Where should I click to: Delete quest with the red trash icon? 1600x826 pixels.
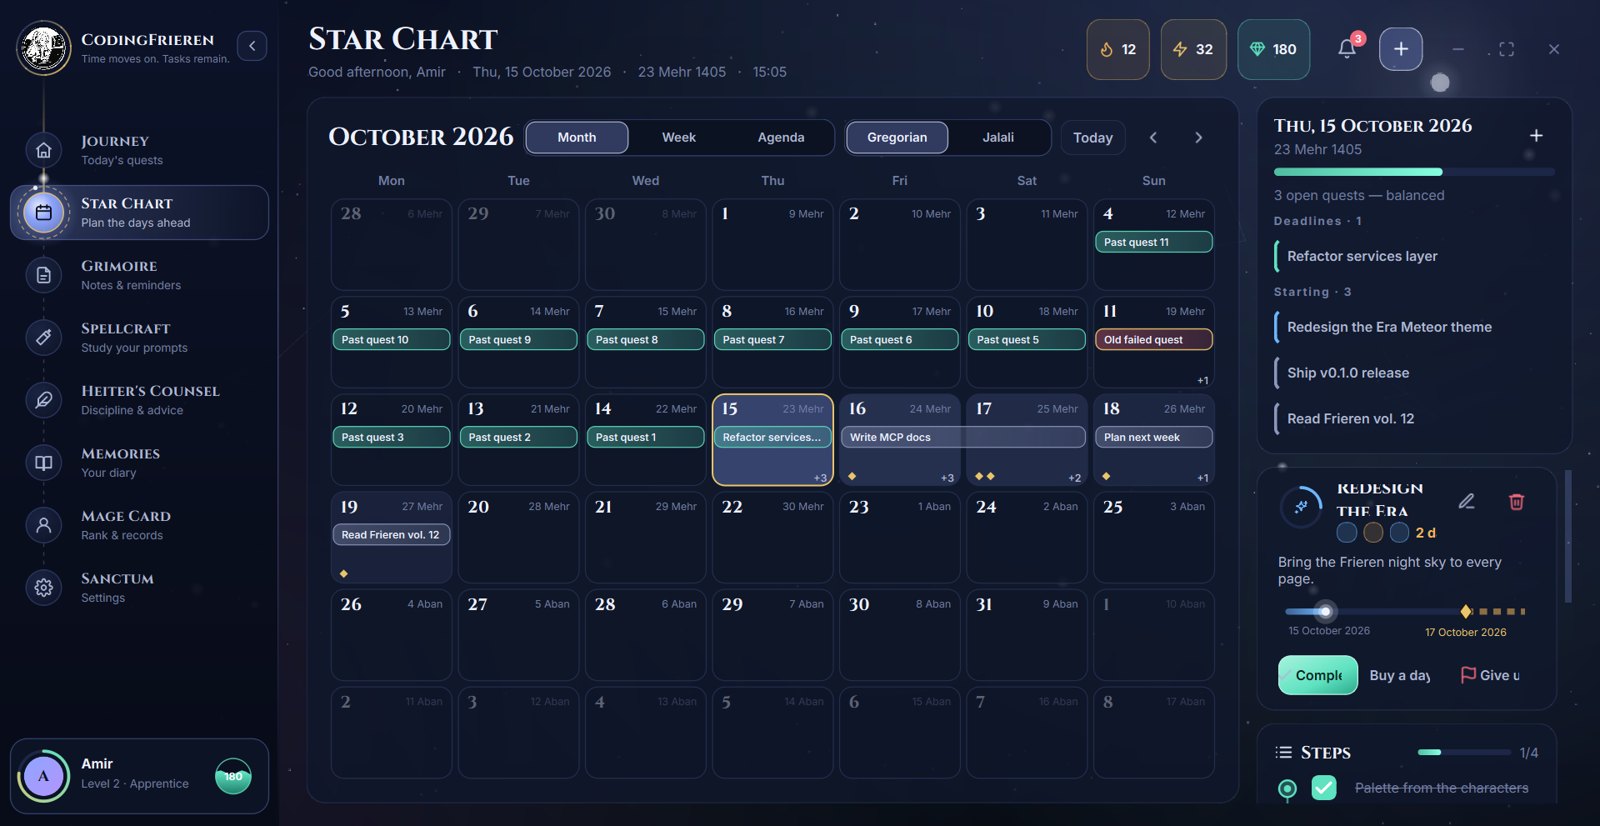point(1516,501)
